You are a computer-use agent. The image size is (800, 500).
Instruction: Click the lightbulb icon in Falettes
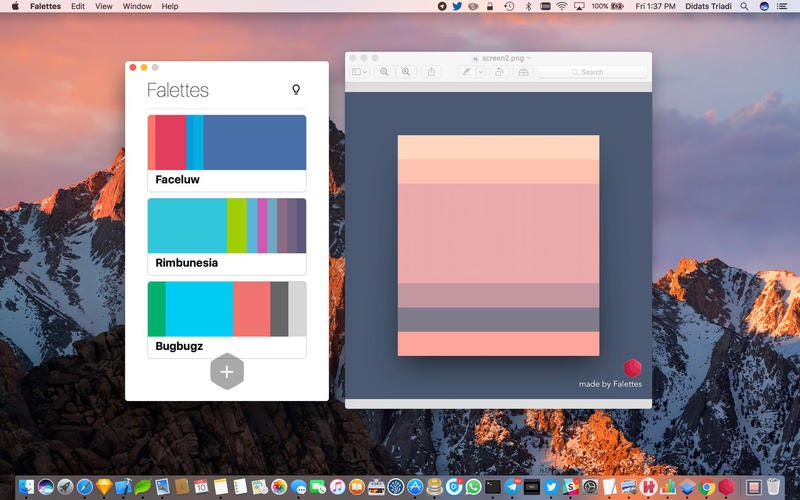coord(296,89)
